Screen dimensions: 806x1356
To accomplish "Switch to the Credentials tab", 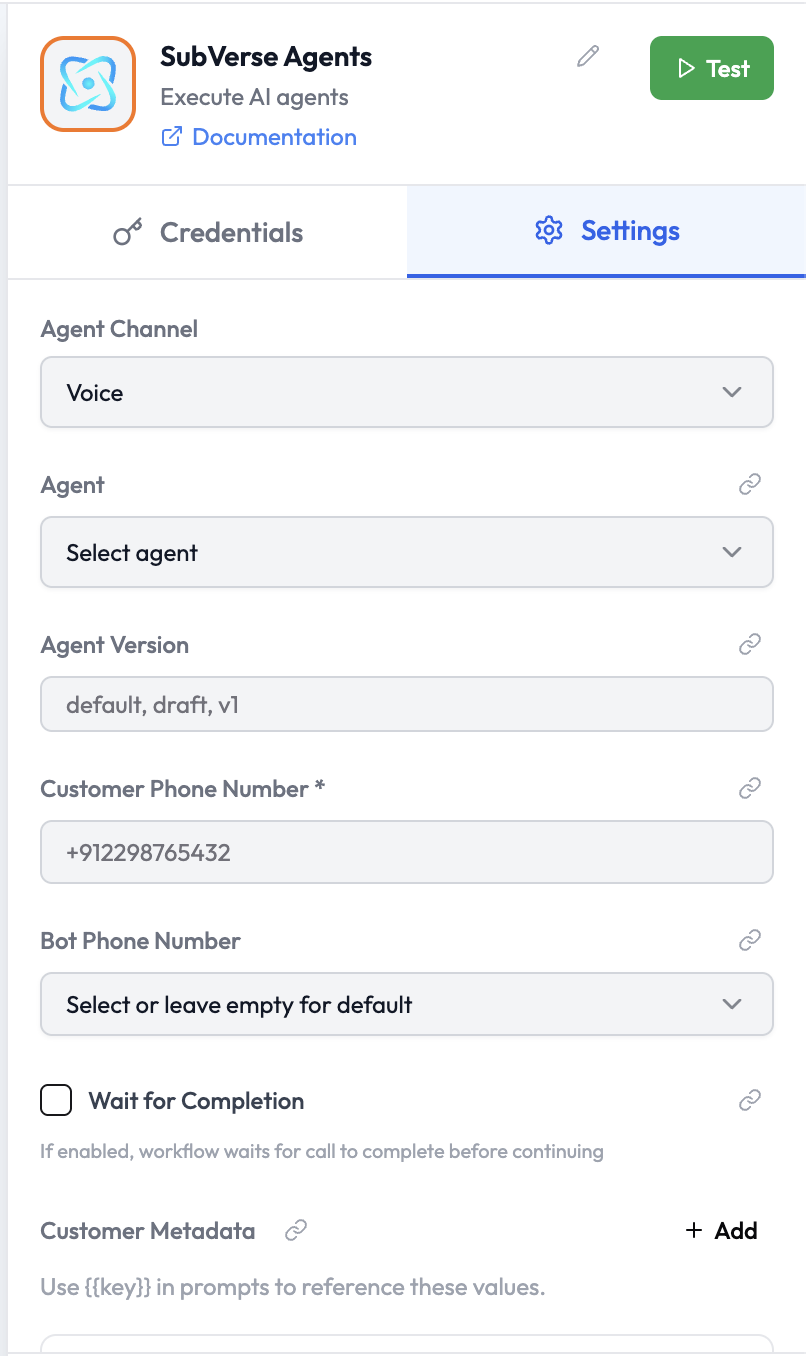I will pos(205,231).
